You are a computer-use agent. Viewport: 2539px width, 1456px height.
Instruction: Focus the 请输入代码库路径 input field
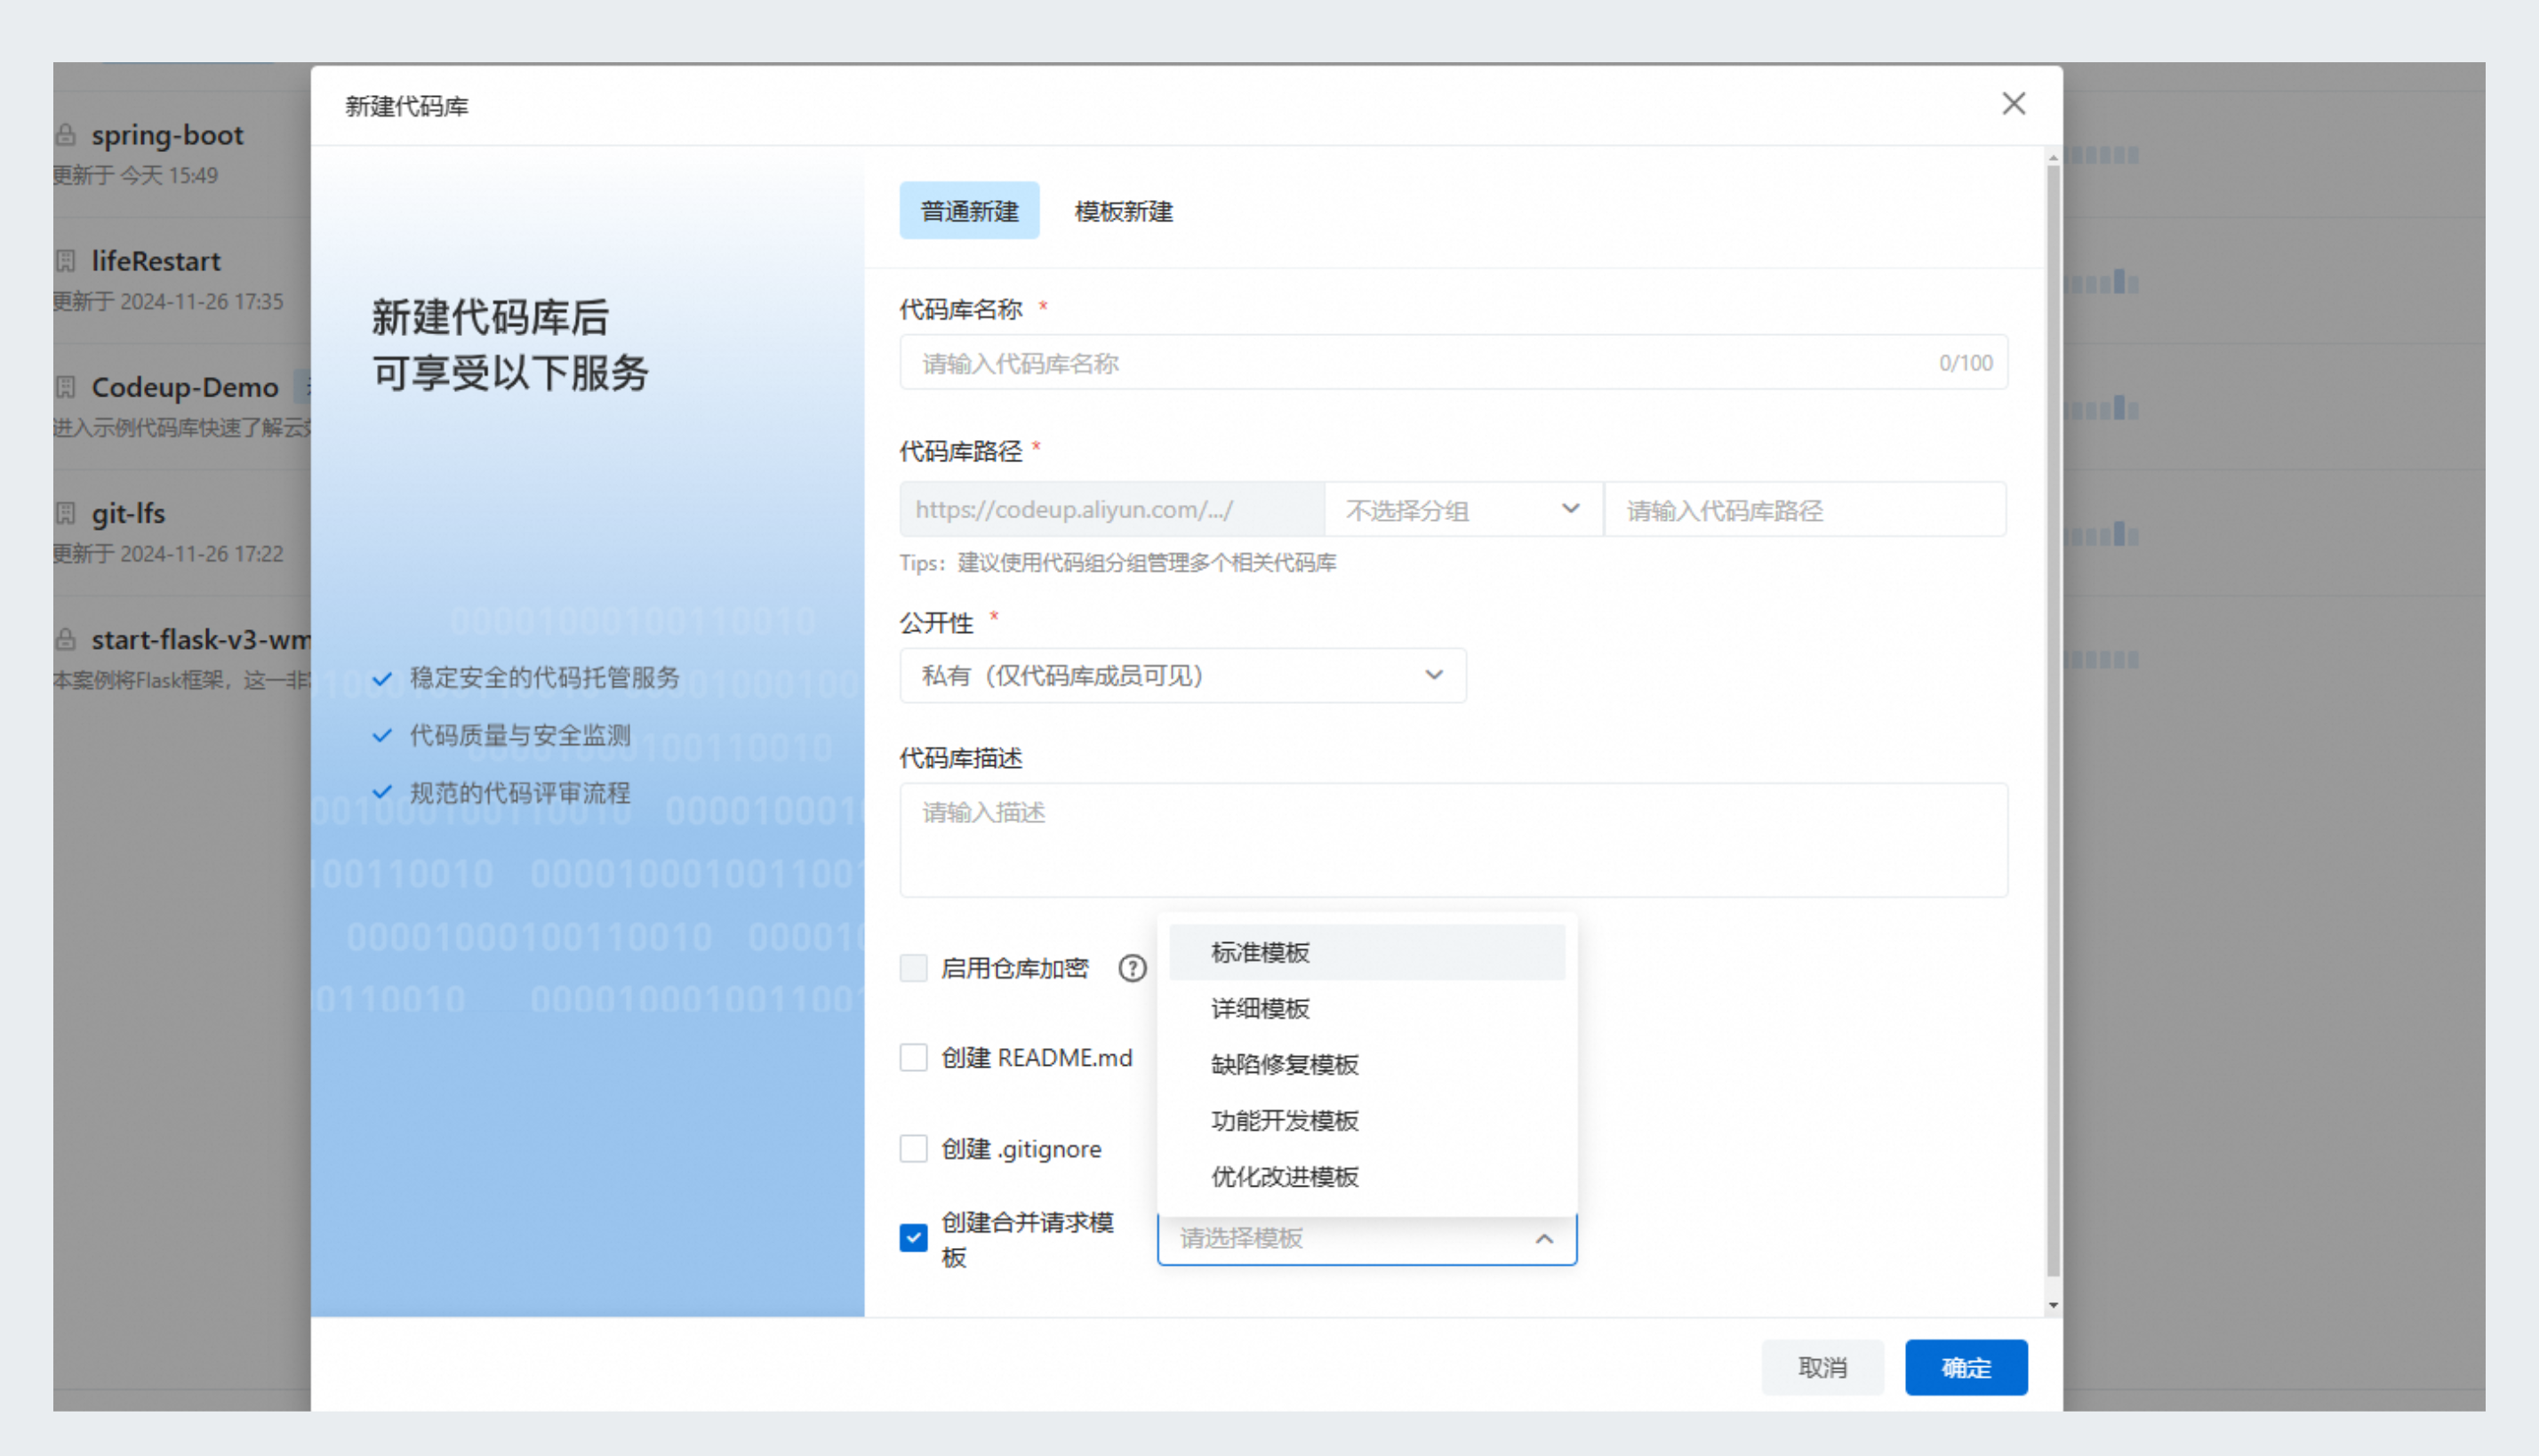click(x=1805, y=510)
